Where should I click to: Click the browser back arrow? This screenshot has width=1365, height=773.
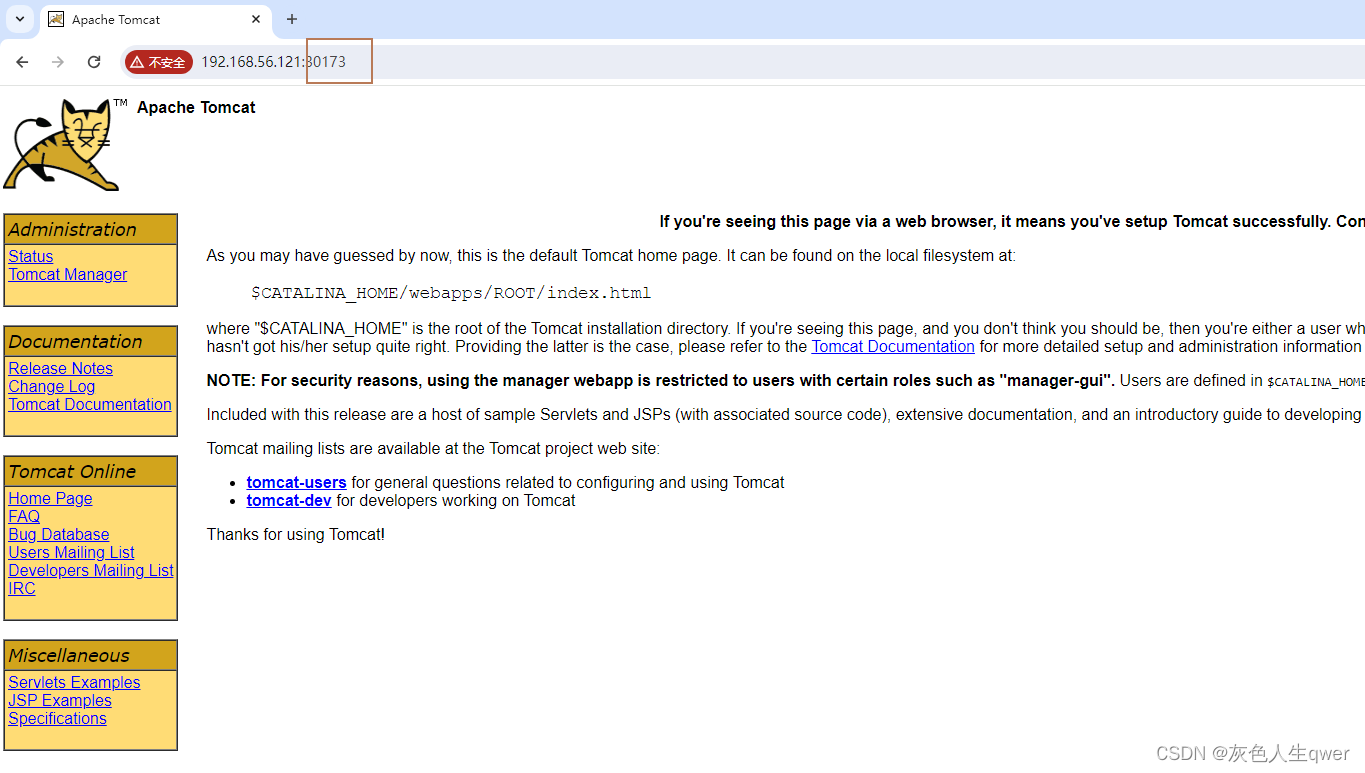pyautogui.click(x=22, y=62)
